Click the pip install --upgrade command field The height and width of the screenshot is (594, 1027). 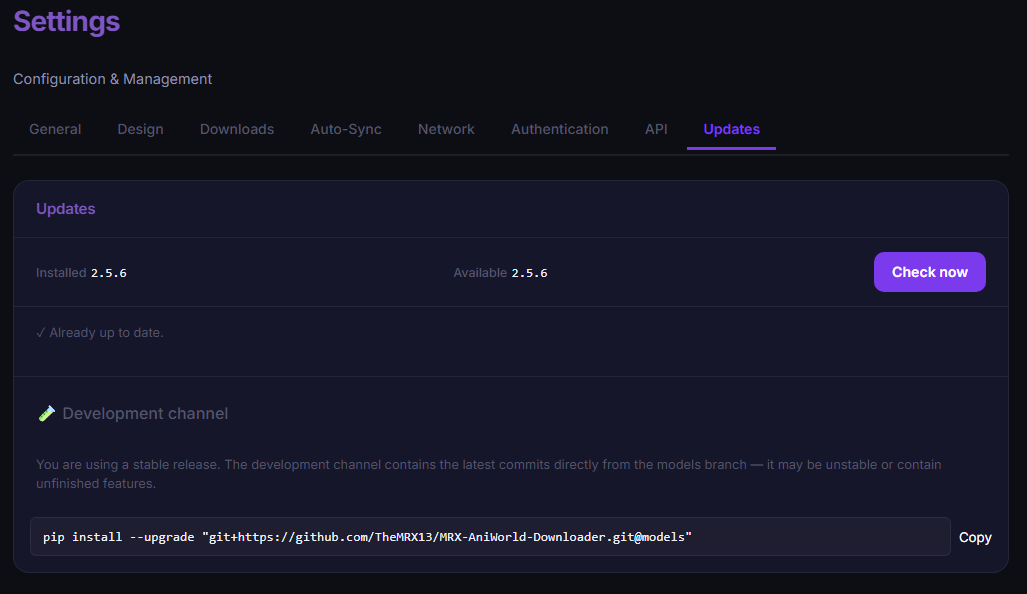[x=490, y=536]
